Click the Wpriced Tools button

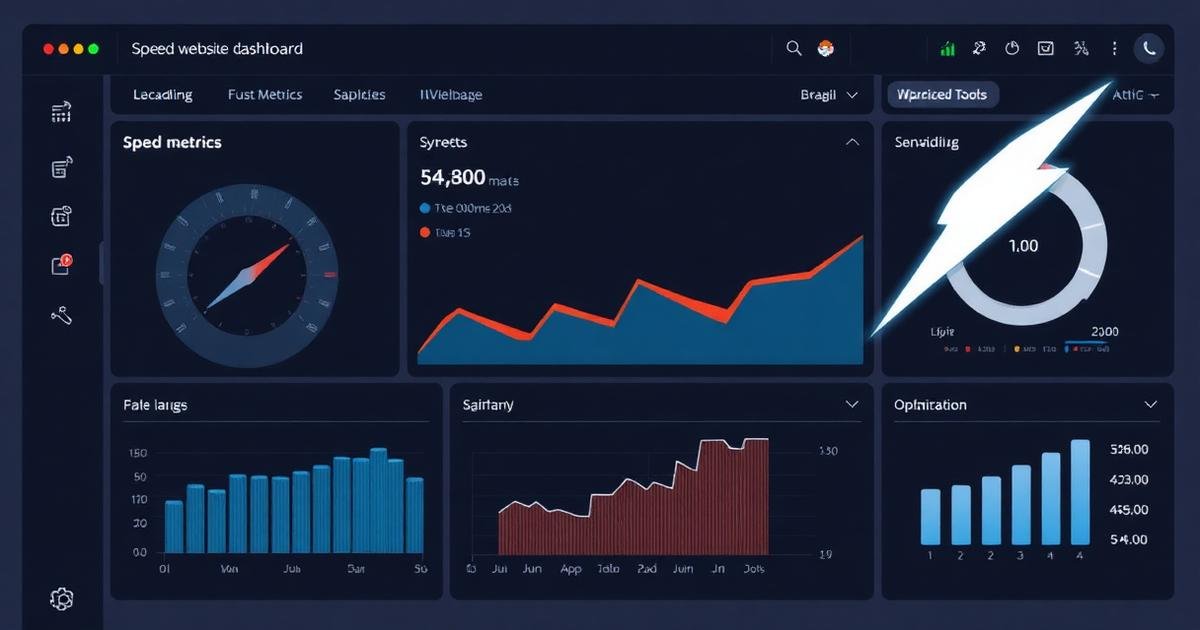943,95
